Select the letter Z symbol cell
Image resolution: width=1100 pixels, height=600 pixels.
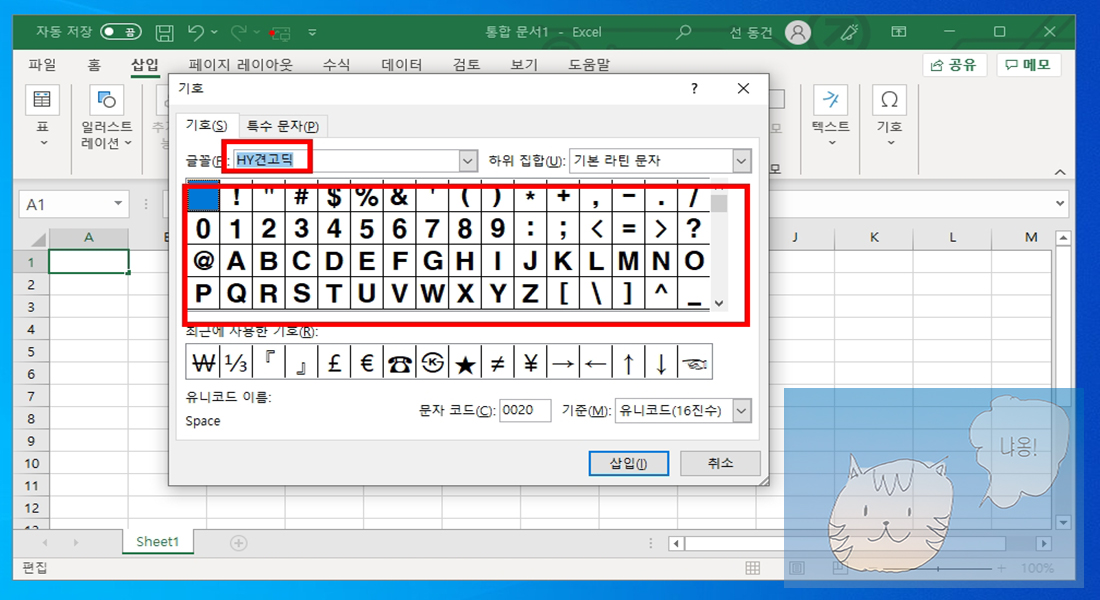pos(530,293)
